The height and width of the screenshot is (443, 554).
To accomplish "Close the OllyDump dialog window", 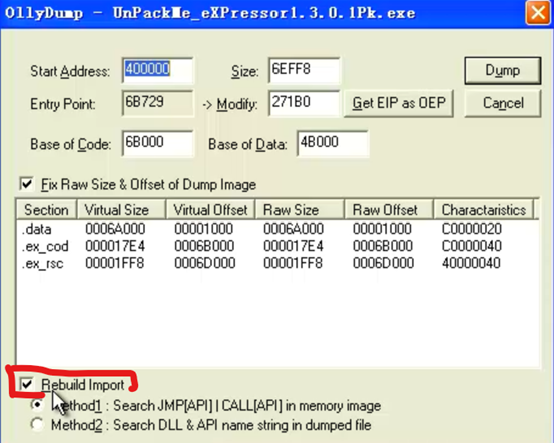I will click(537, 13).
